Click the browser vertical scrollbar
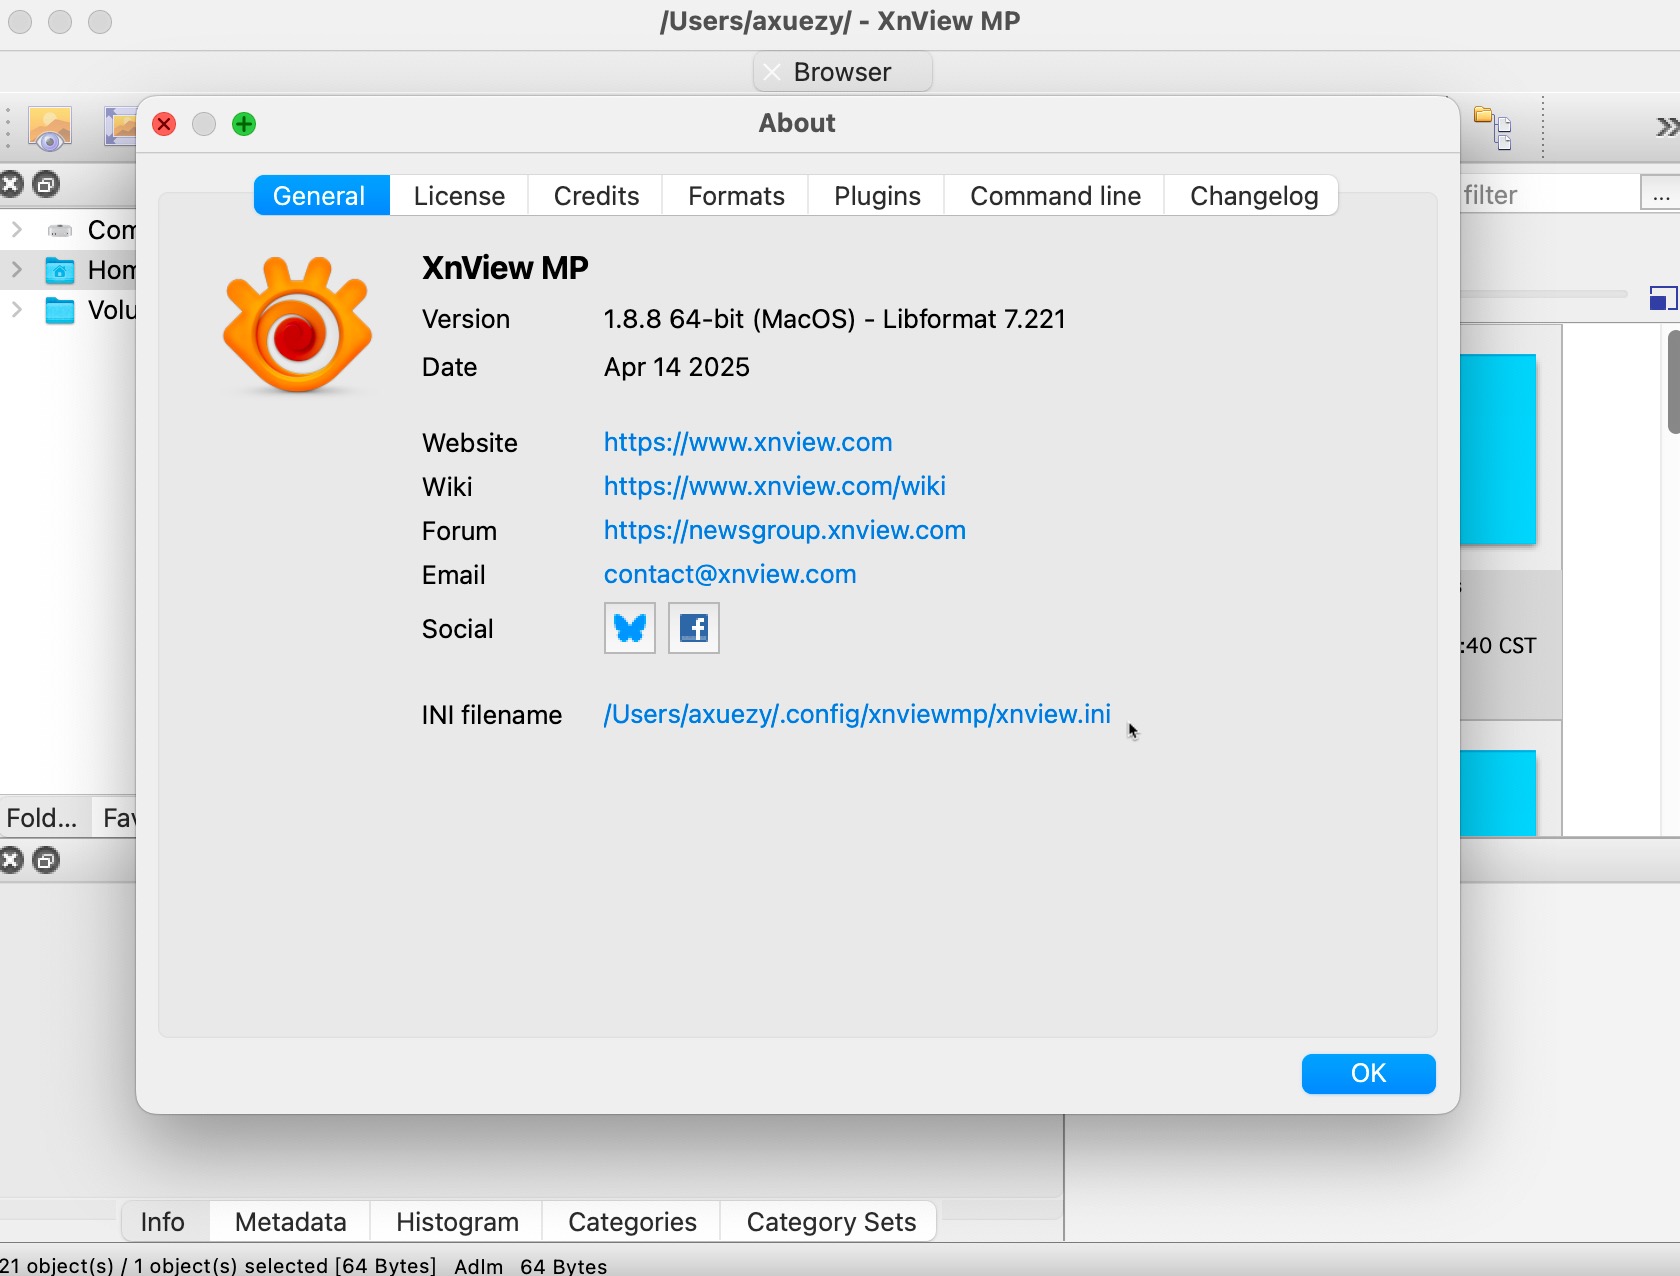1680x1276 pixels. (x=1673, y=382)
